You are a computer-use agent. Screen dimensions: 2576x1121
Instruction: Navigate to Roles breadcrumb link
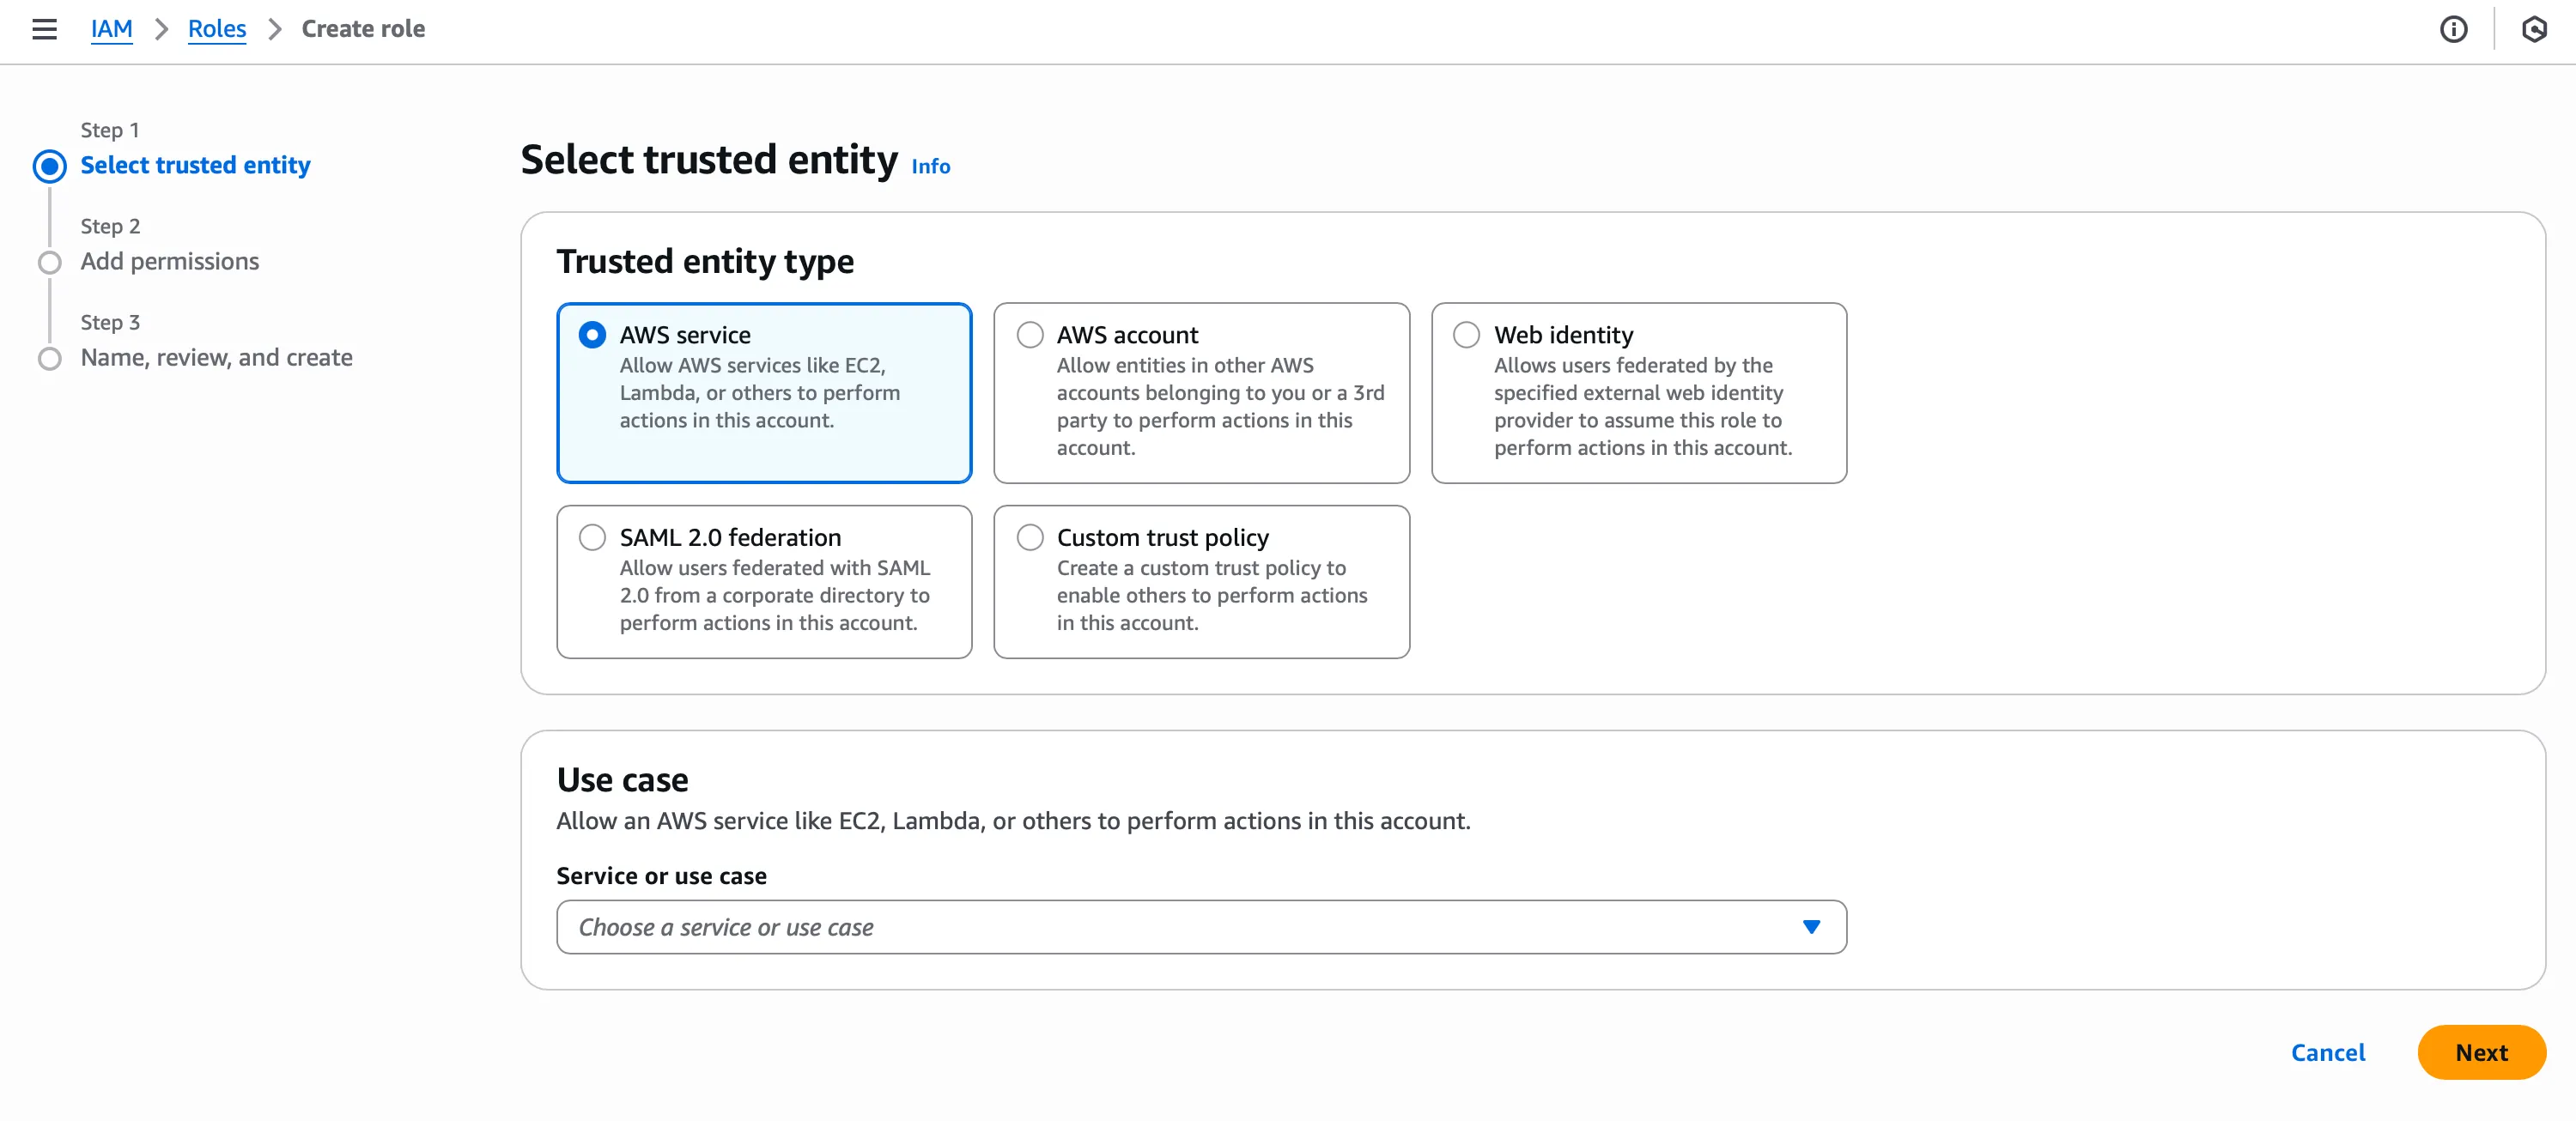(216, 29)
